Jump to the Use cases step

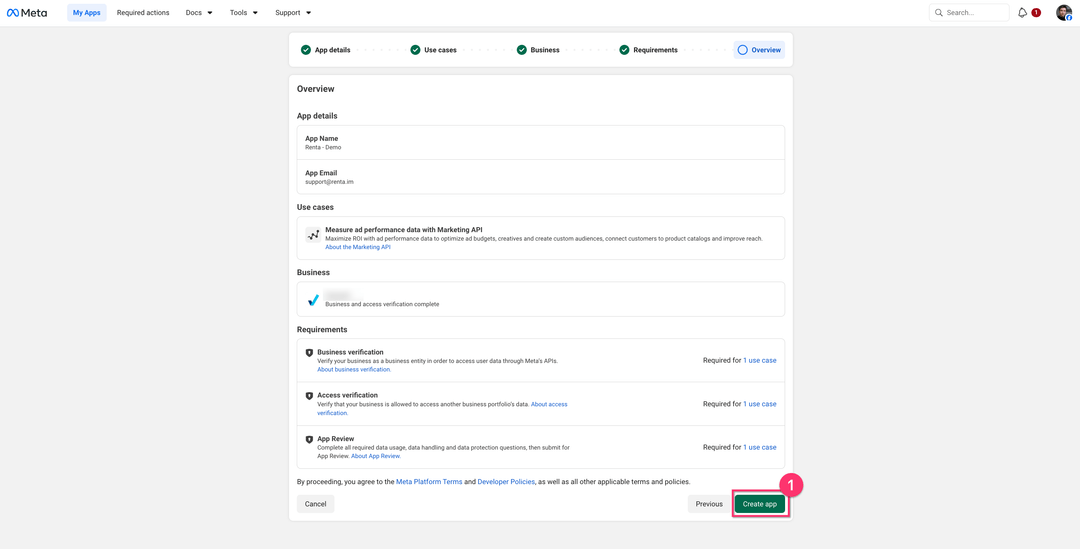click(x=440, y=50)
